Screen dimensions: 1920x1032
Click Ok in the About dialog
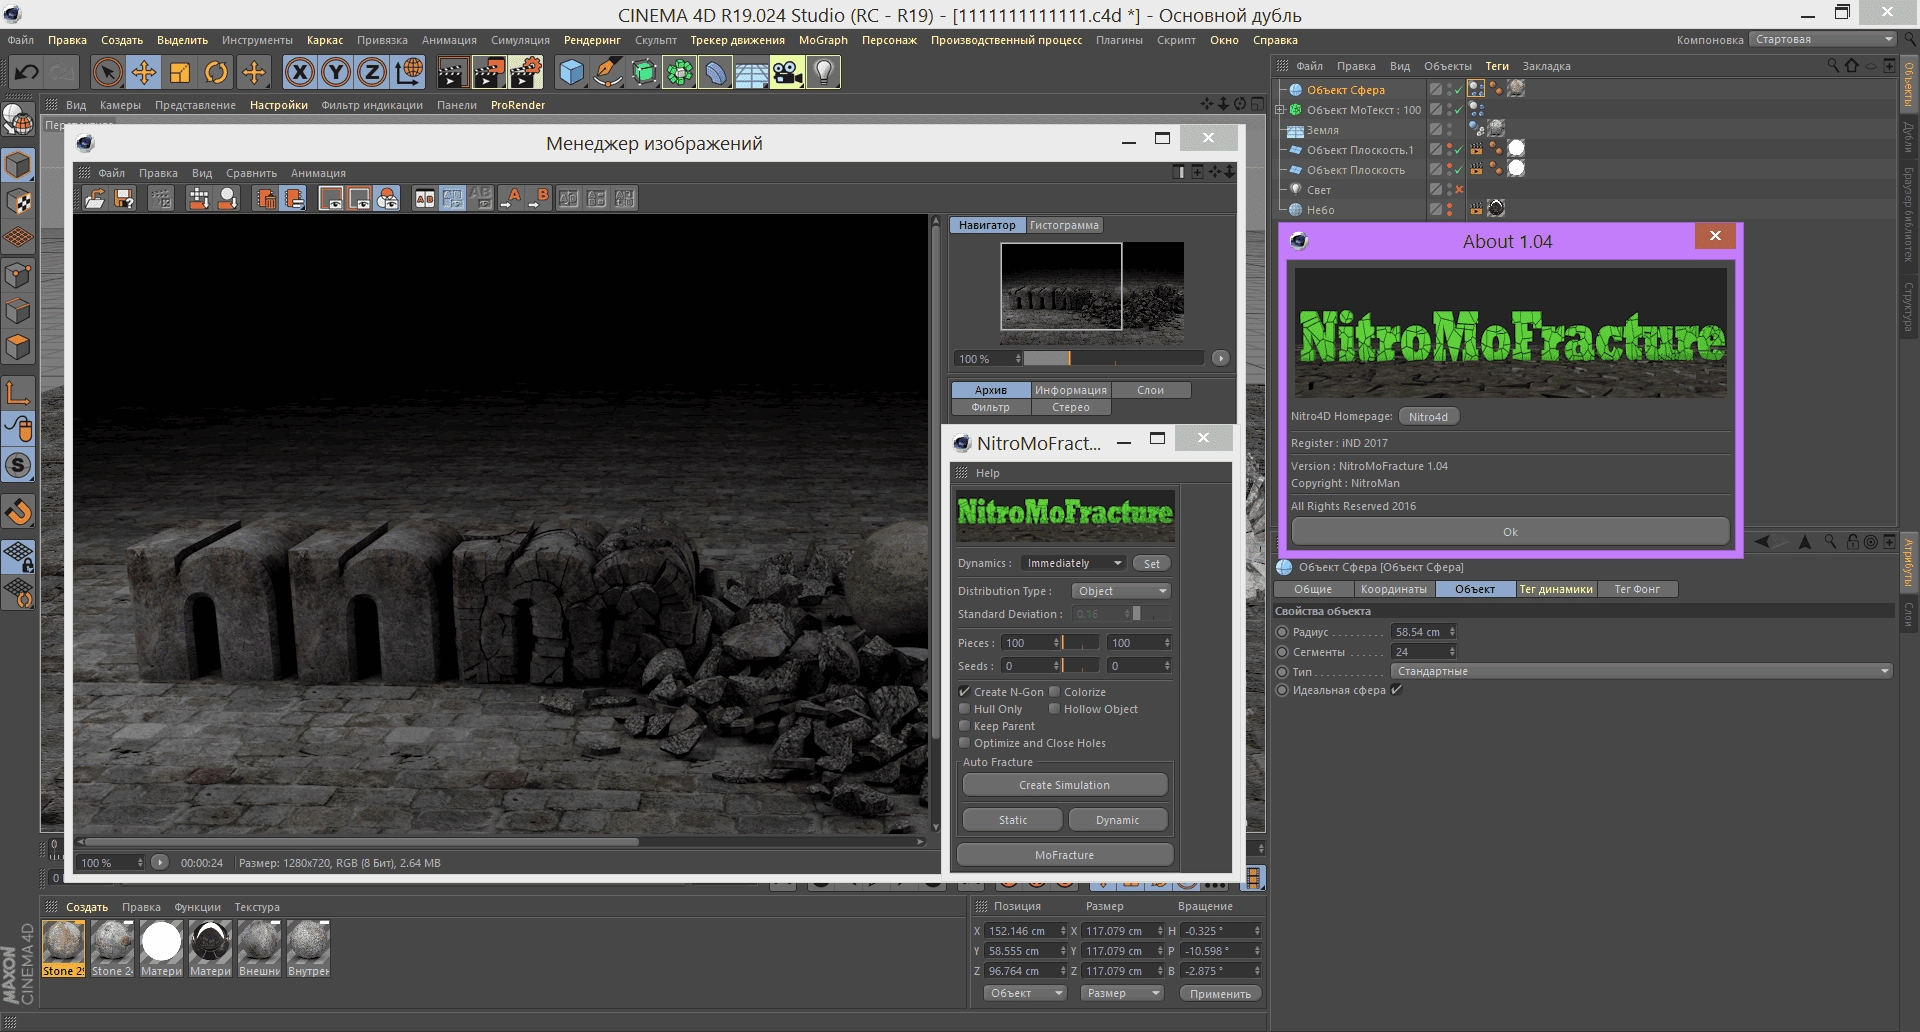(x=1510, y=532)
